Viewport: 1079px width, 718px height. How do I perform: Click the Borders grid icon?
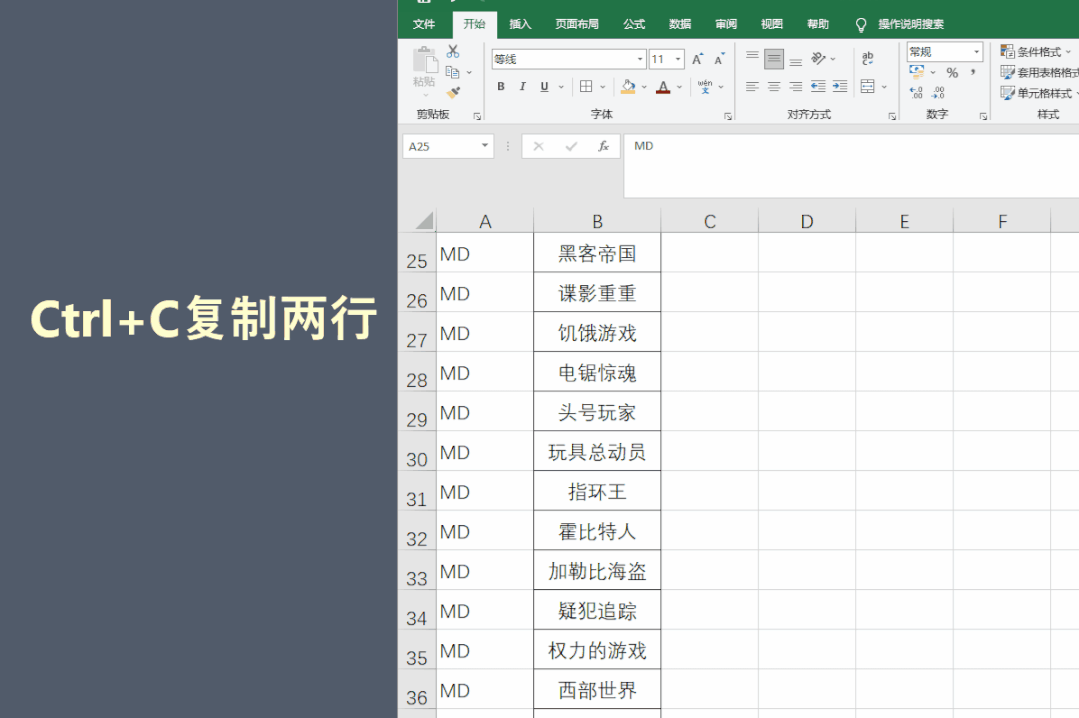587,87
